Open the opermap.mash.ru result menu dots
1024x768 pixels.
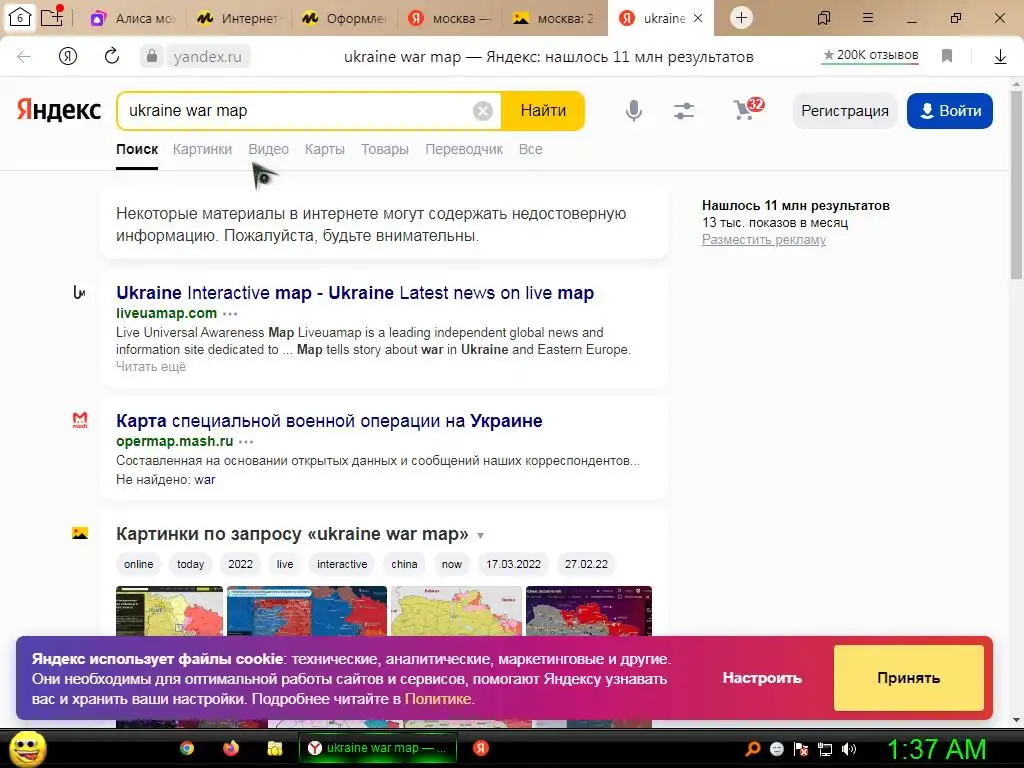(246, 441)
